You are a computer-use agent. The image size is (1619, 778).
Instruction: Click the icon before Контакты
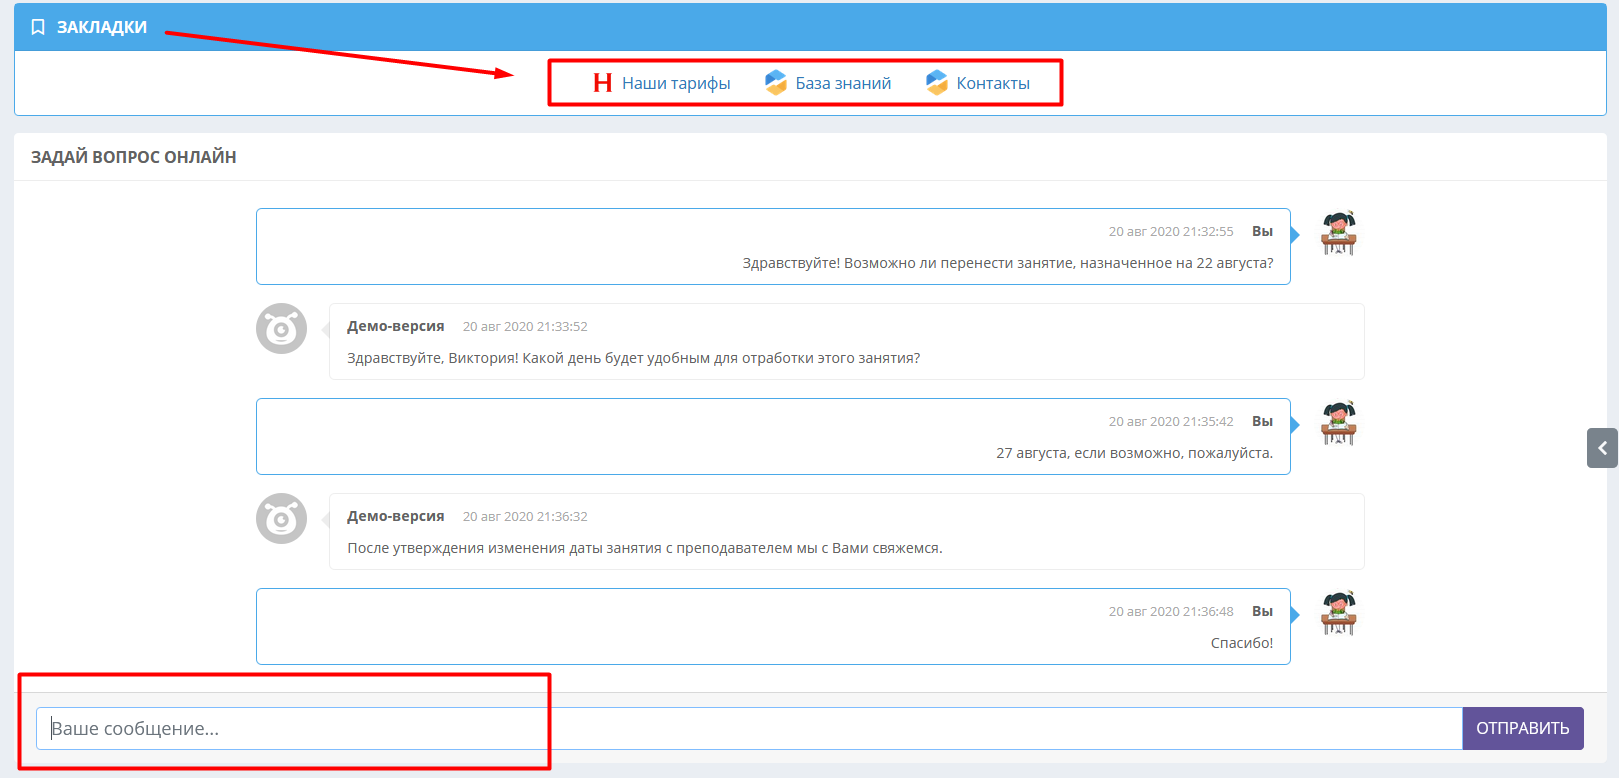tap(937, 83)
